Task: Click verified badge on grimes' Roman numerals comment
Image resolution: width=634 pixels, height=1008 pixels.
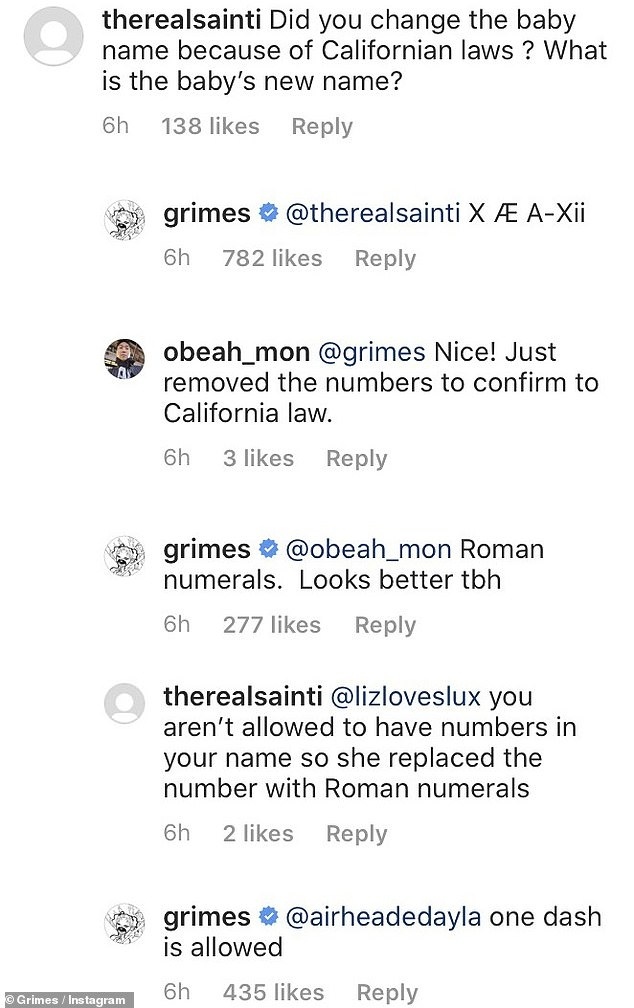Action: [x=267, y=549]
